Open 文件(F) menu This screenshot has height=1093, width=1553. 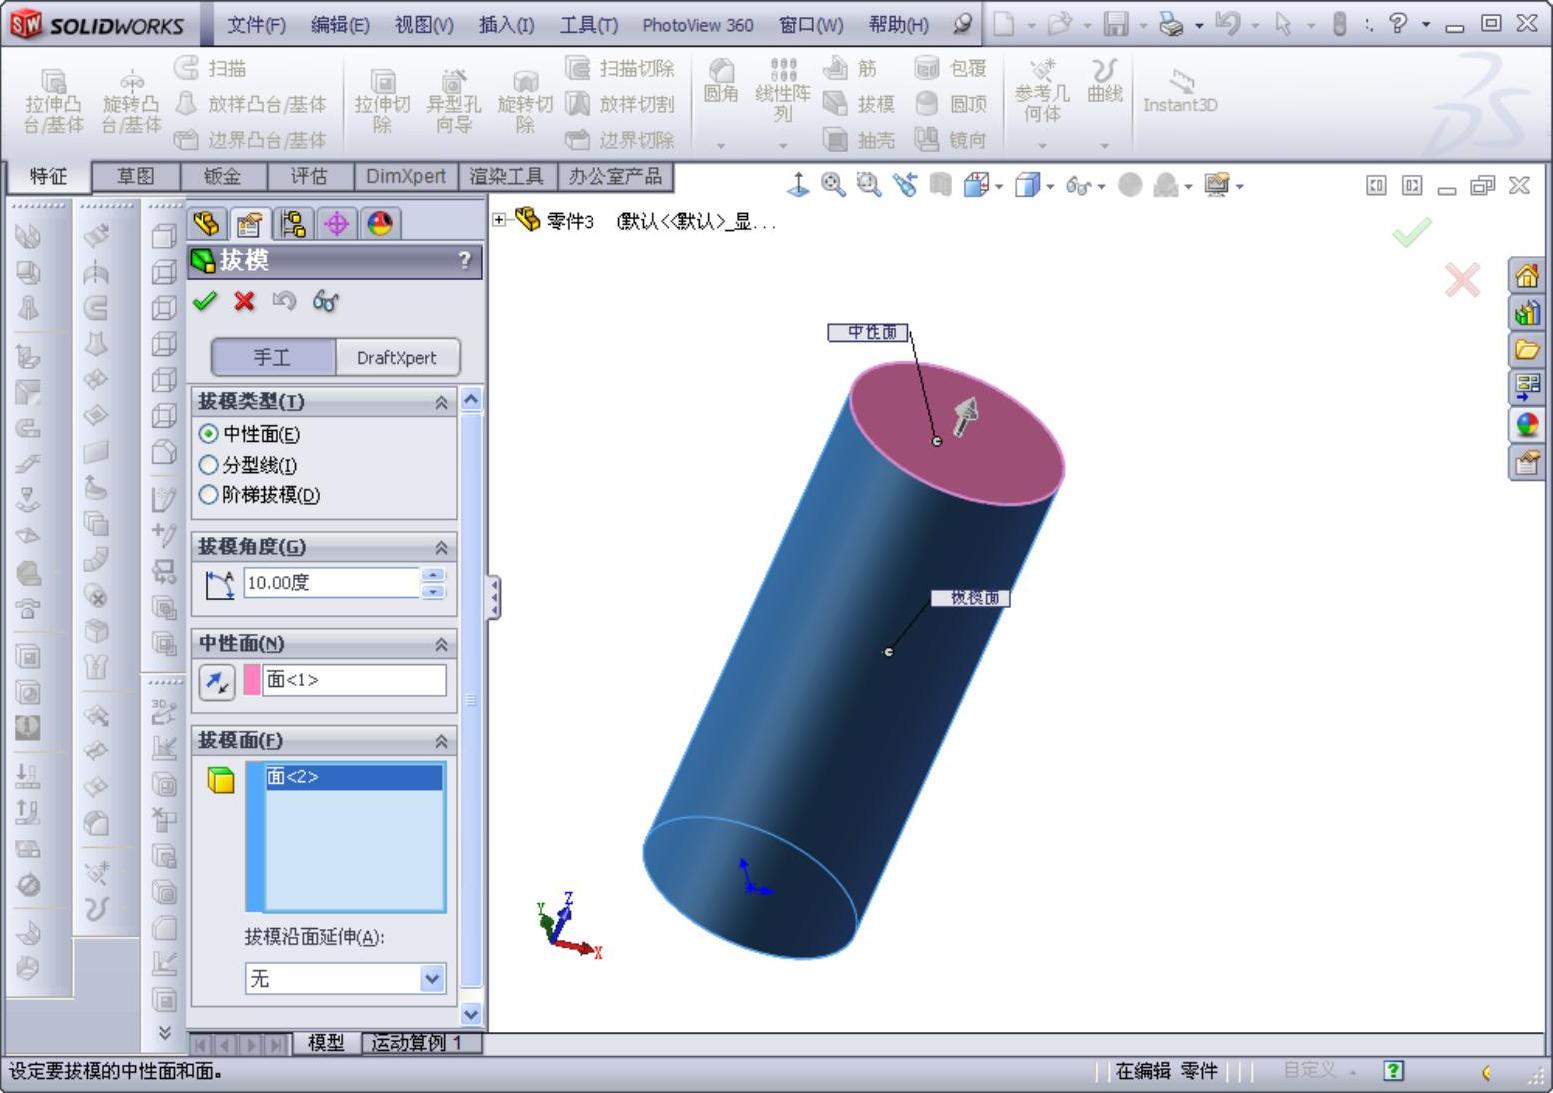256,25
